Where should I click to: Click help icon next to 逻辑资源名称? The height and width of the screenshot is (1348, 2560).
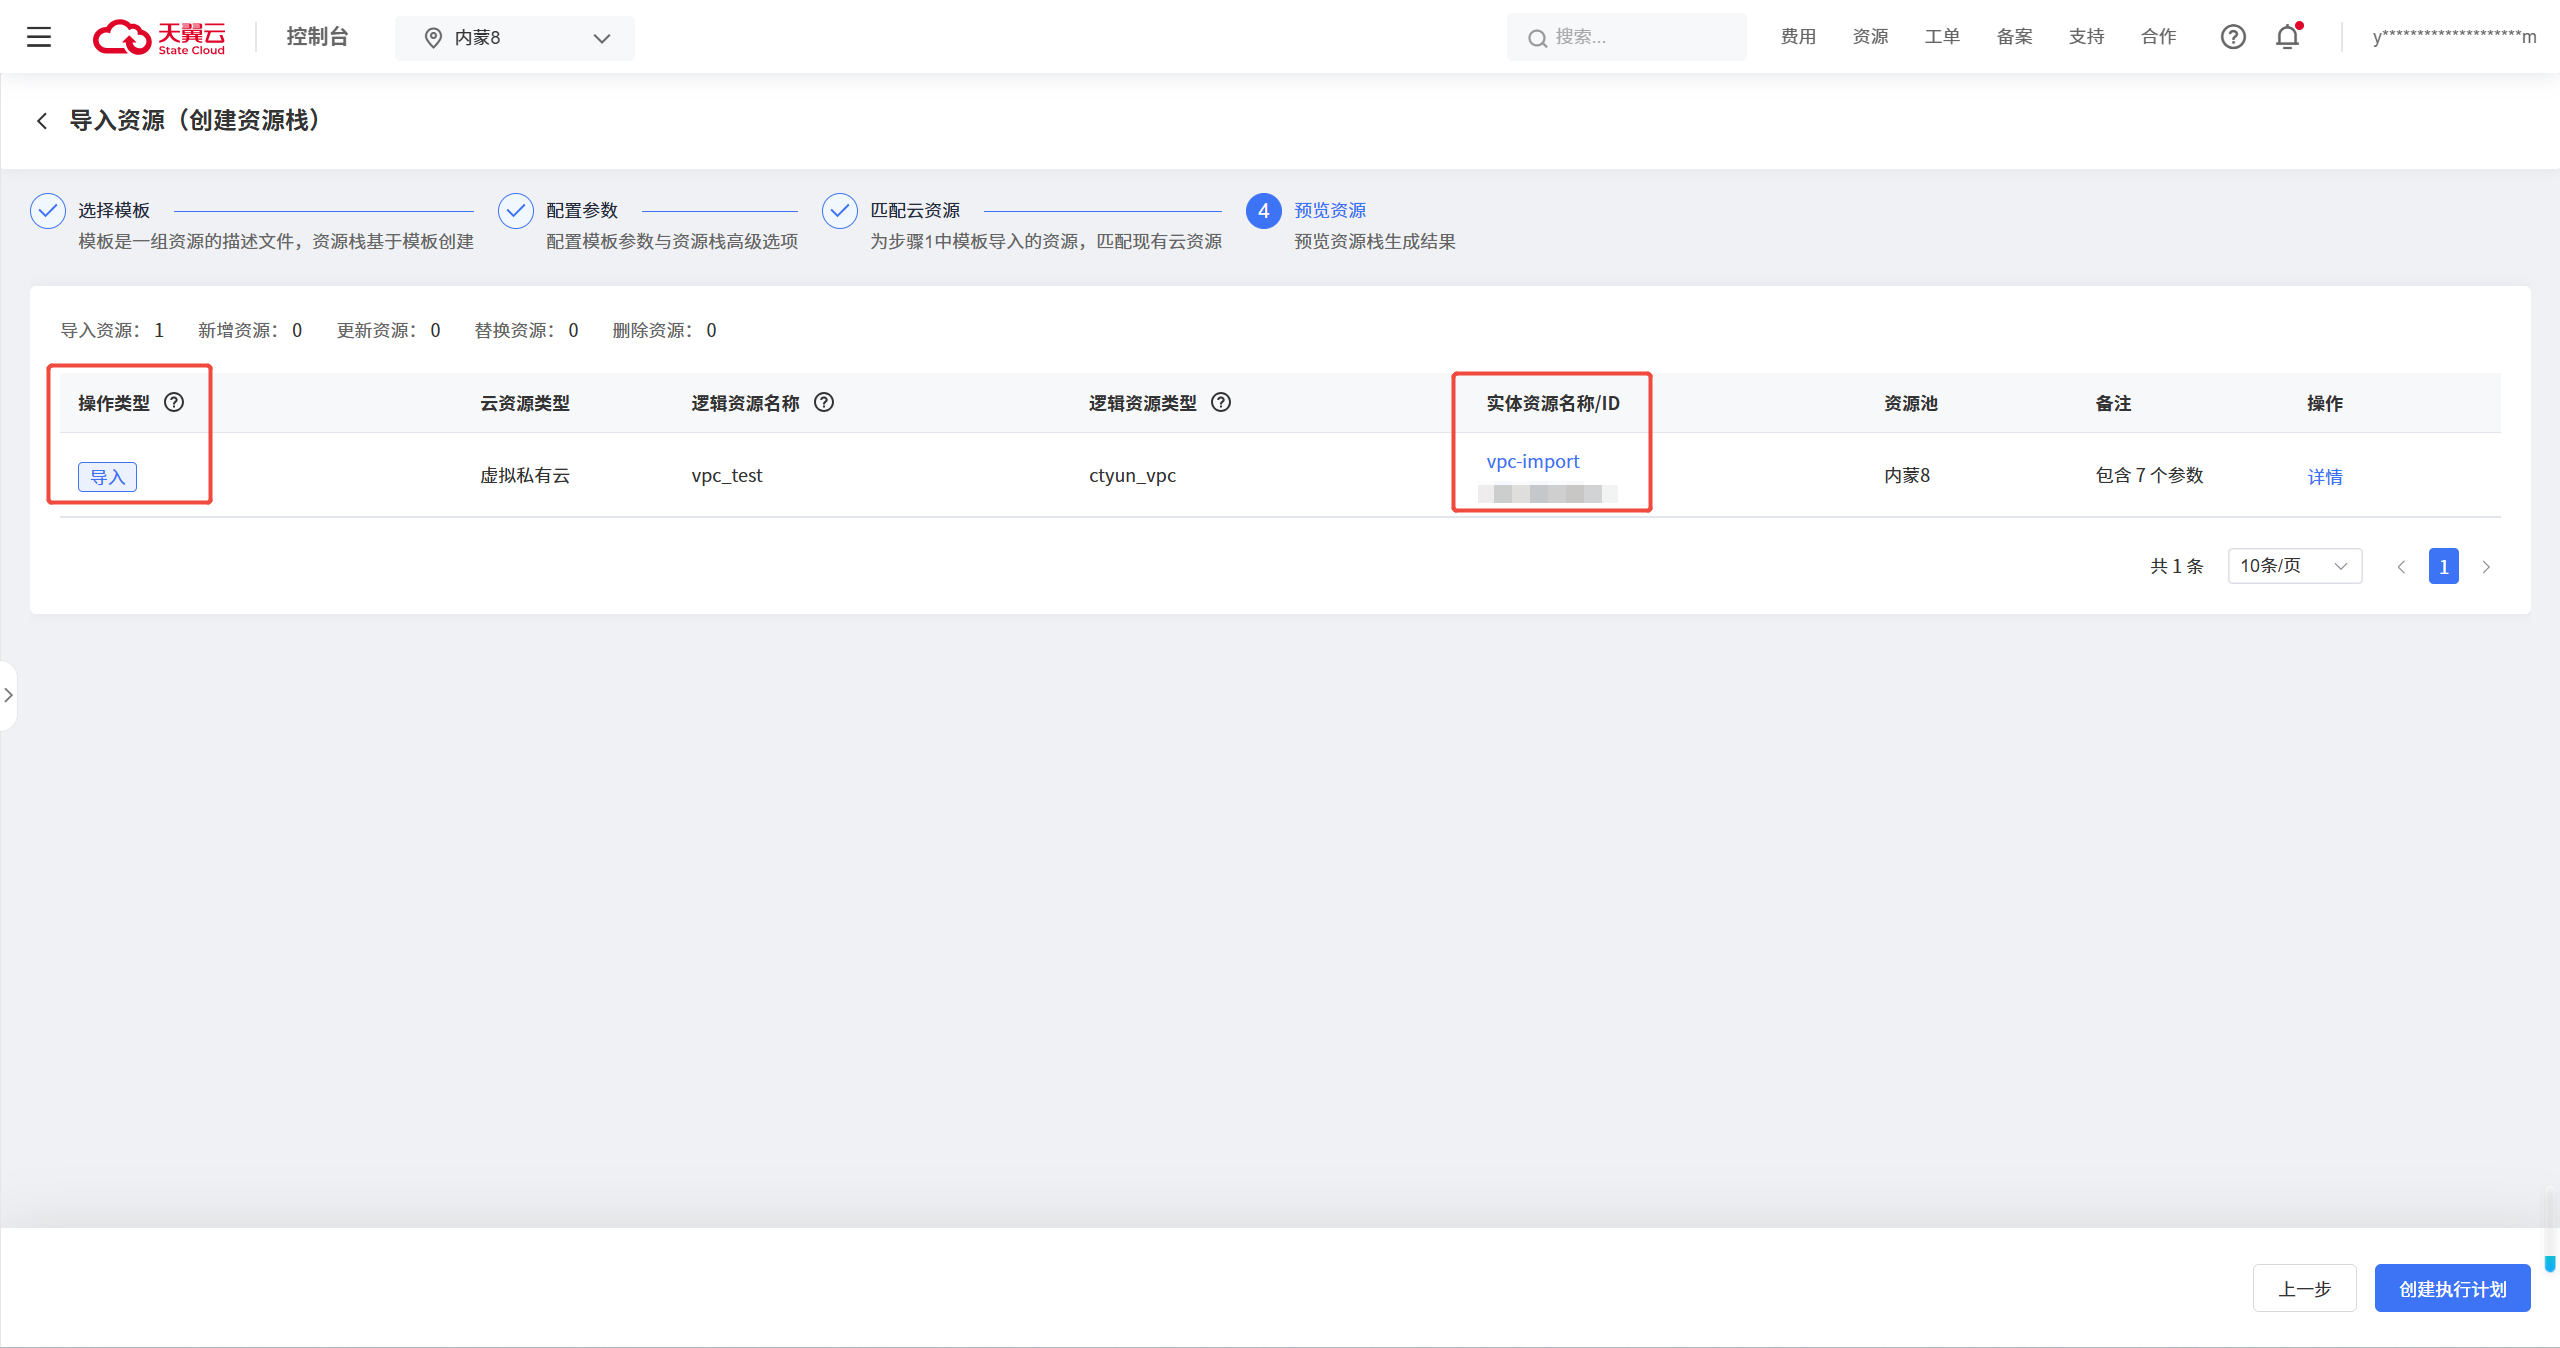[824, 402]
